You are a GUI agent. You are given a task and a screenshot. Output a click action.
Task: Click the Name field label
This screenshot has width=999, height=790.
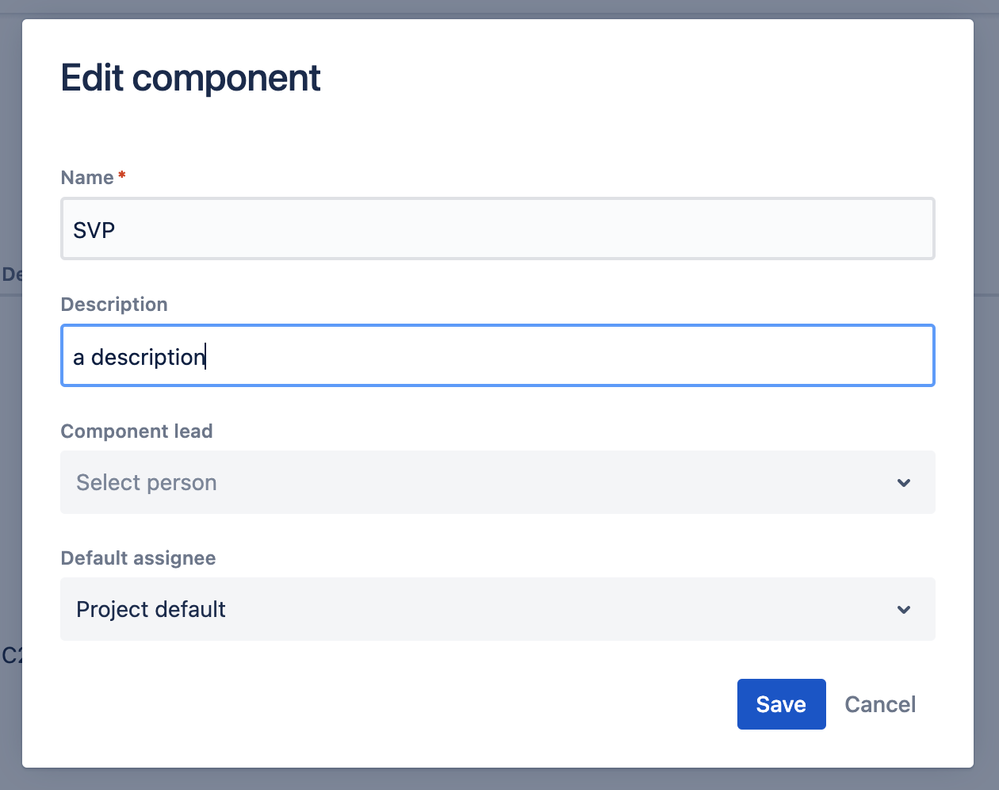click(x=87, y=177)
